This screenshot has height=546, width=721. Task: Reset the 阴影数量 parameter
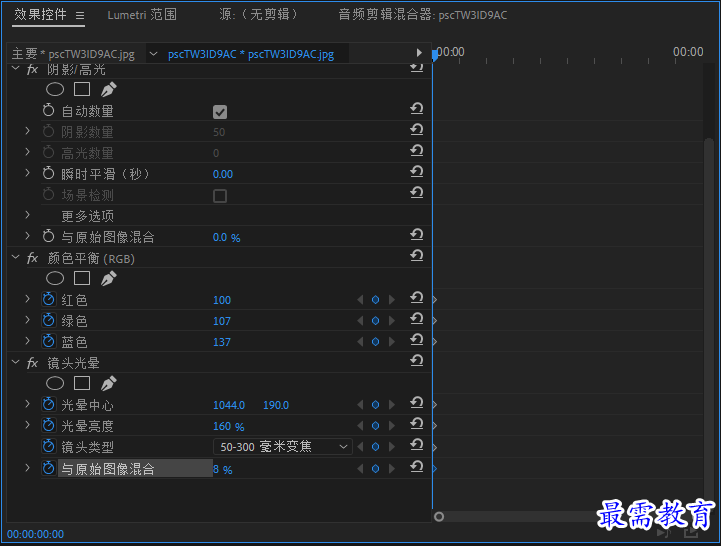(x=417, y=130)
